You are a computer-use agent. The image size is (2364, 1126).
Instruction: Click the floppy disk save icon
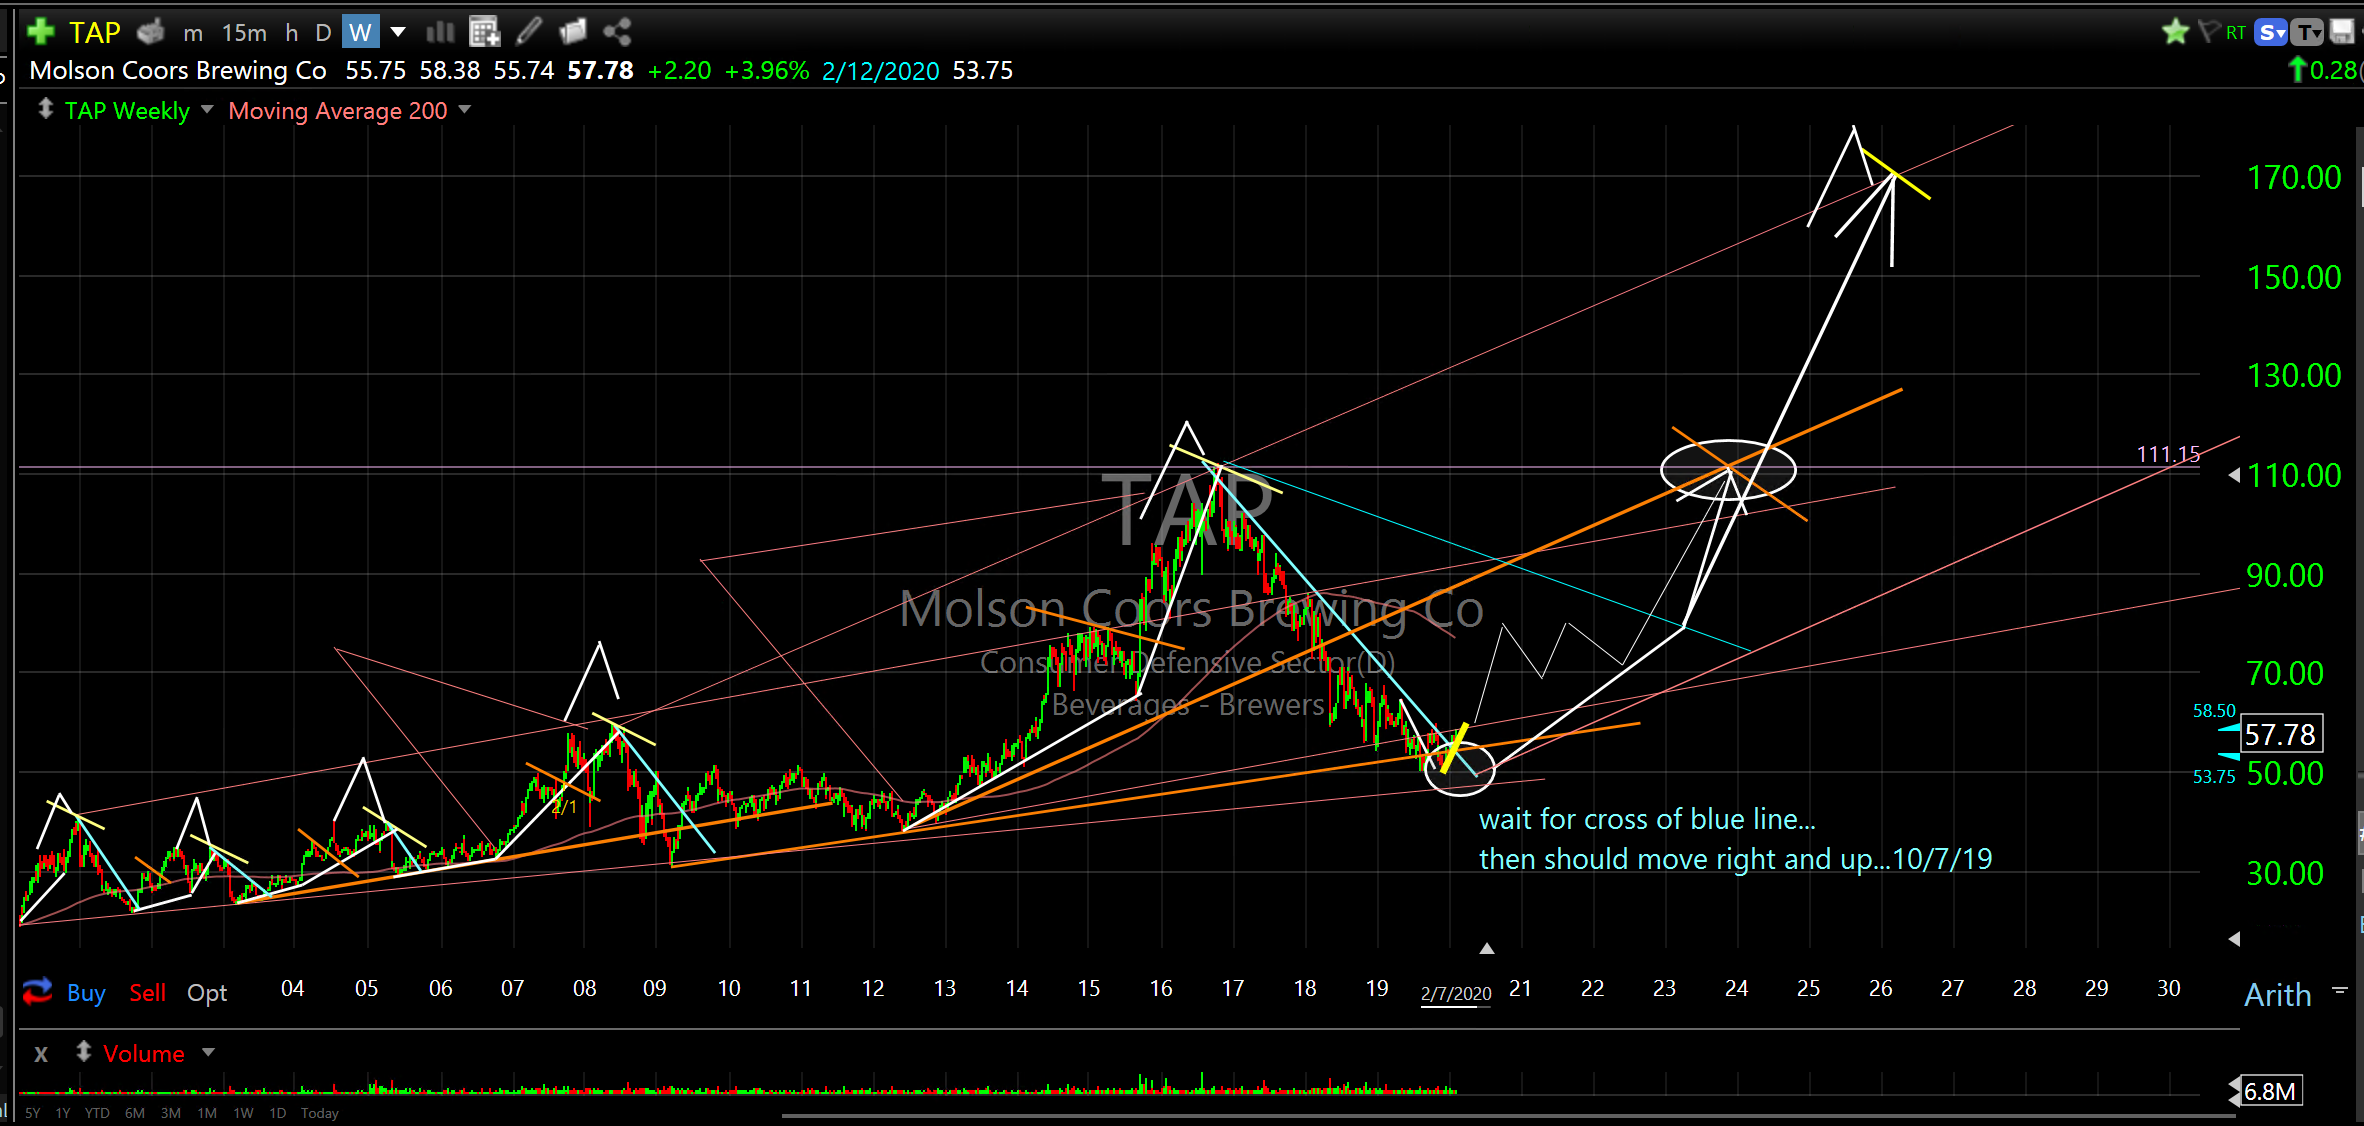click(2342, 32)
